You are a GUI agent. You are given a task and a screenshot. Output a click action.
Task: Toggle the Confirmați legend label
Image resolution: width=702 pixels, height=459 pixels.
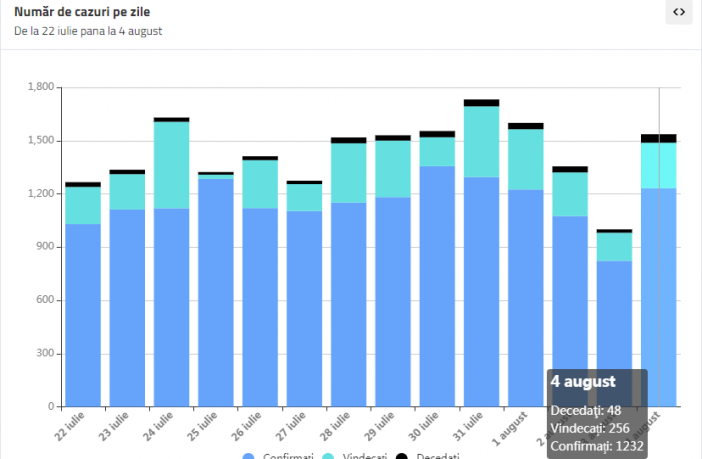click(x=286, y=456)
